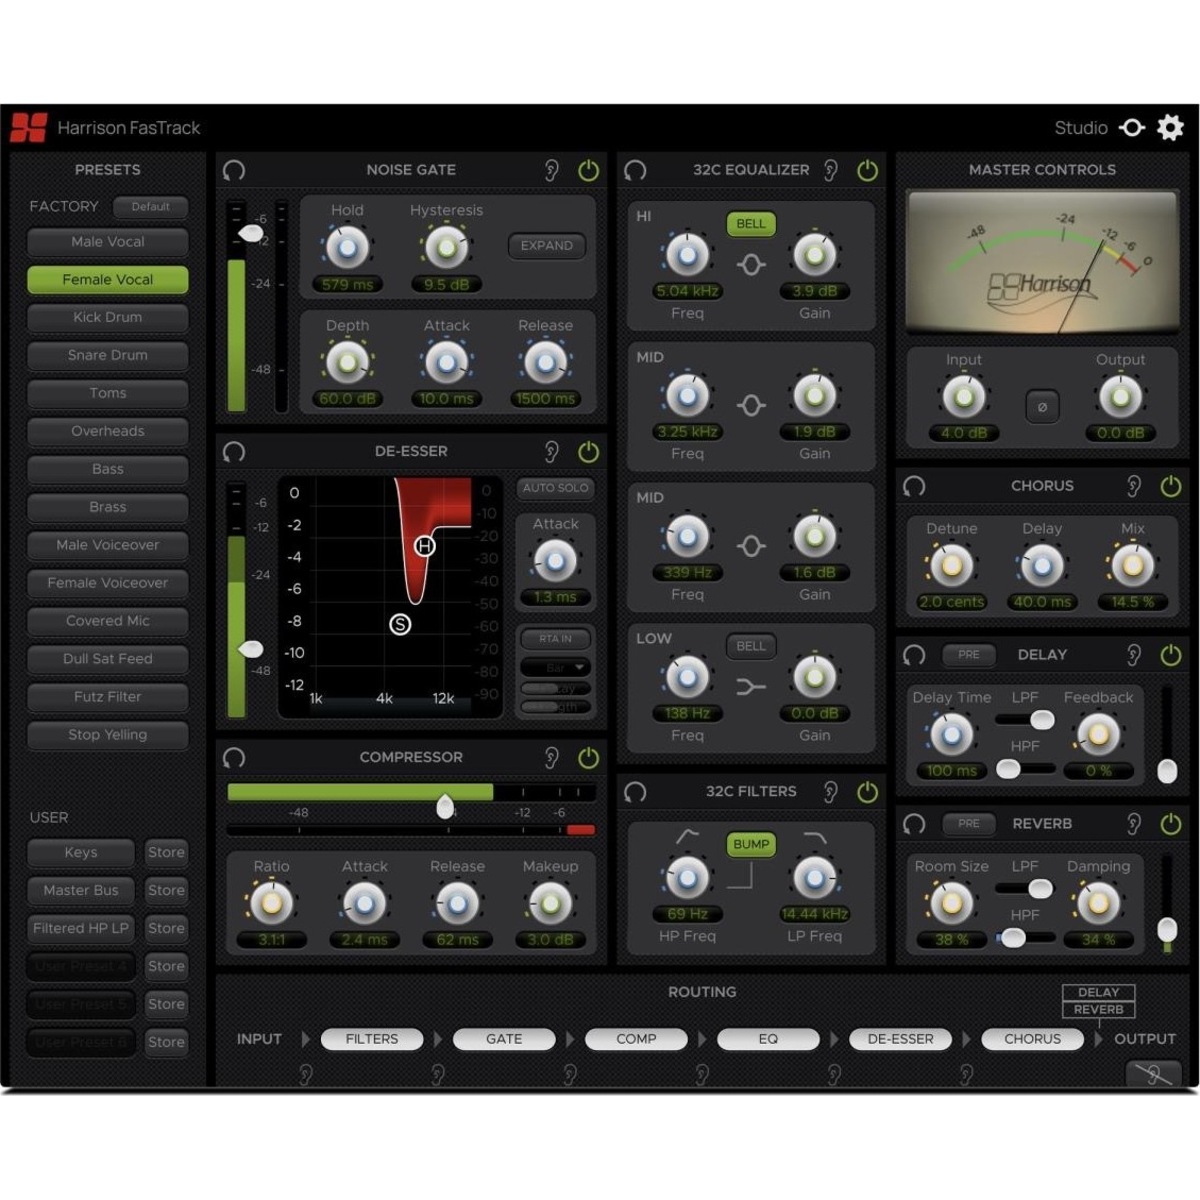Select the Female Vocal preset

click(108, 280)
